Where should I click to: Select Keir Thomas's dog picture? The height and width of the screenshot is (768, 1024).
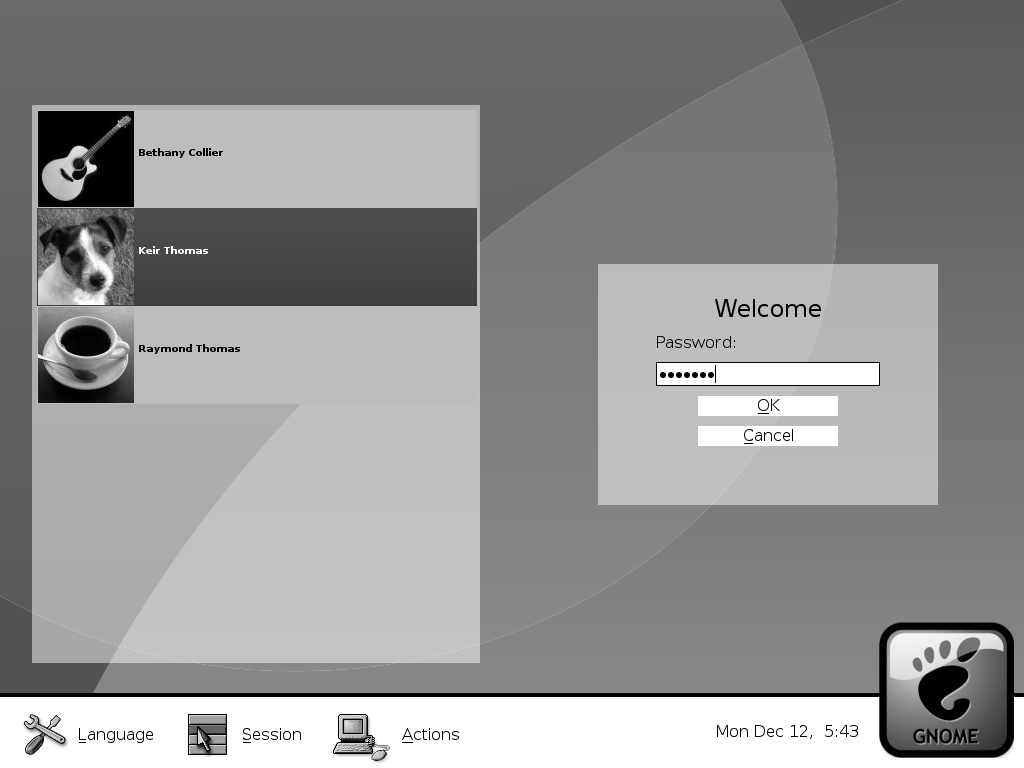pos(86,257)
